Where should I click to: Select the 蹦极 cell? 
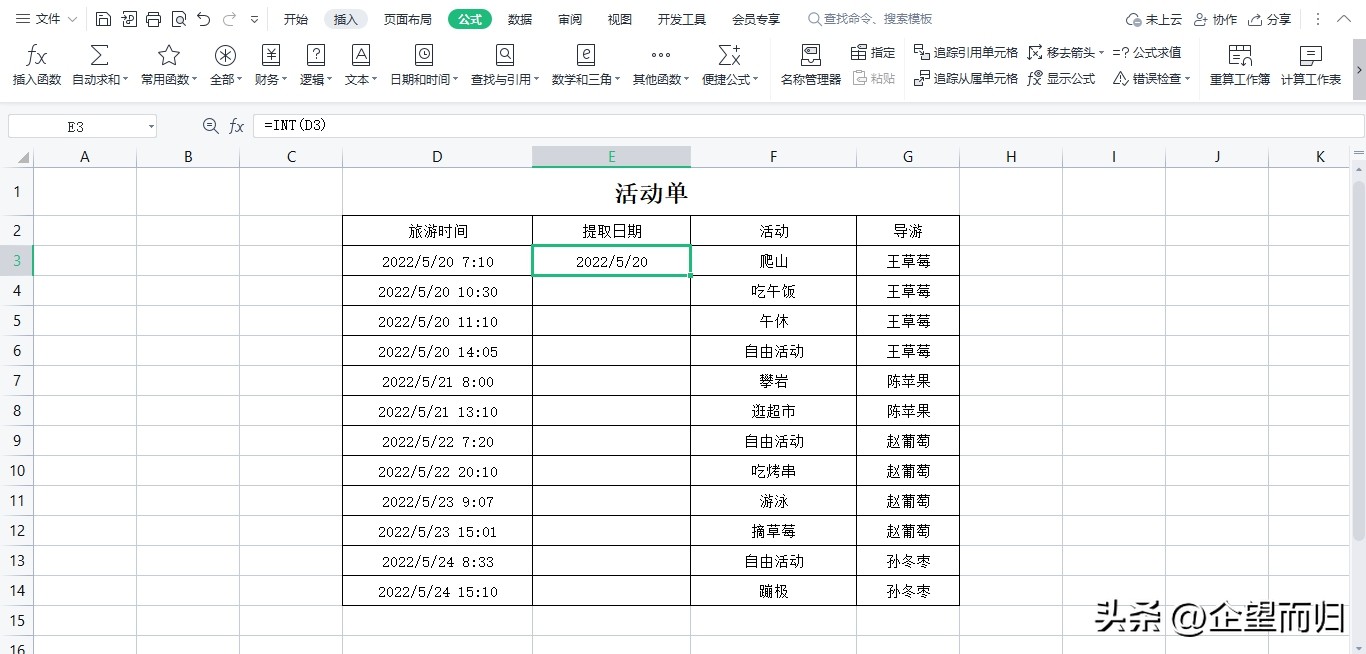(x=773, y=591)
